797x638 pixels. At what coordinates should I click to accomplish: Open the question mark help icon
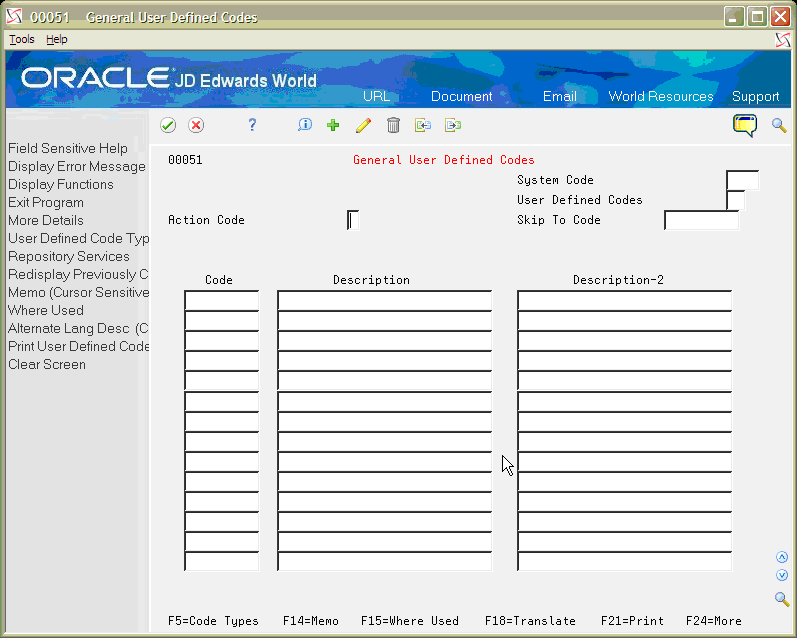pos(252,125)
